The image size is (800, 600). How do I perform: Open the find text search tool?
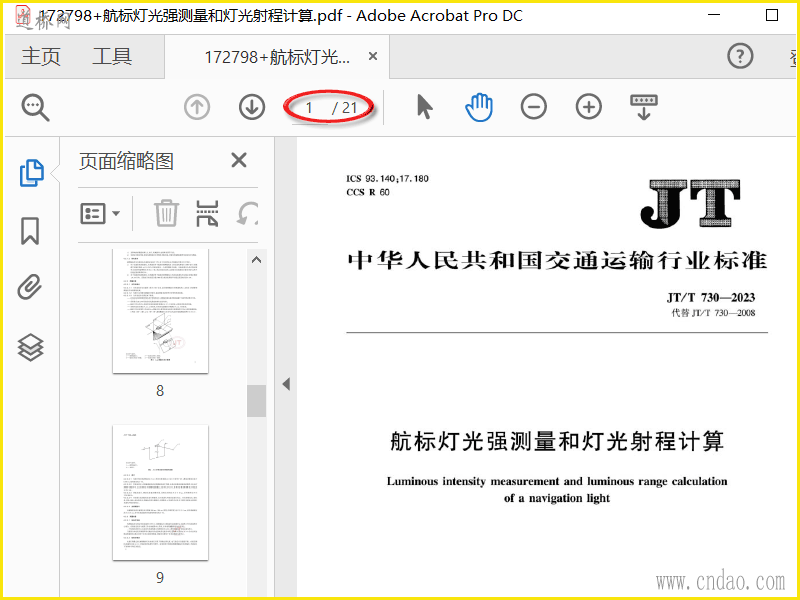click(35, 107)
